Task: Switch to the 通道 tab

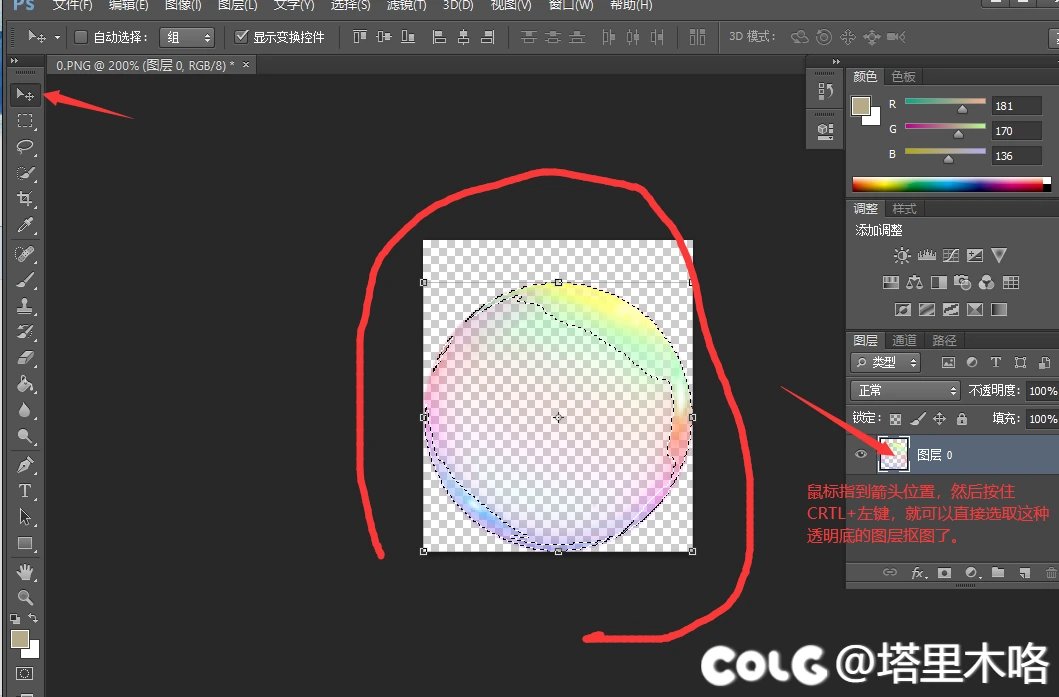Action: point(904,340)
